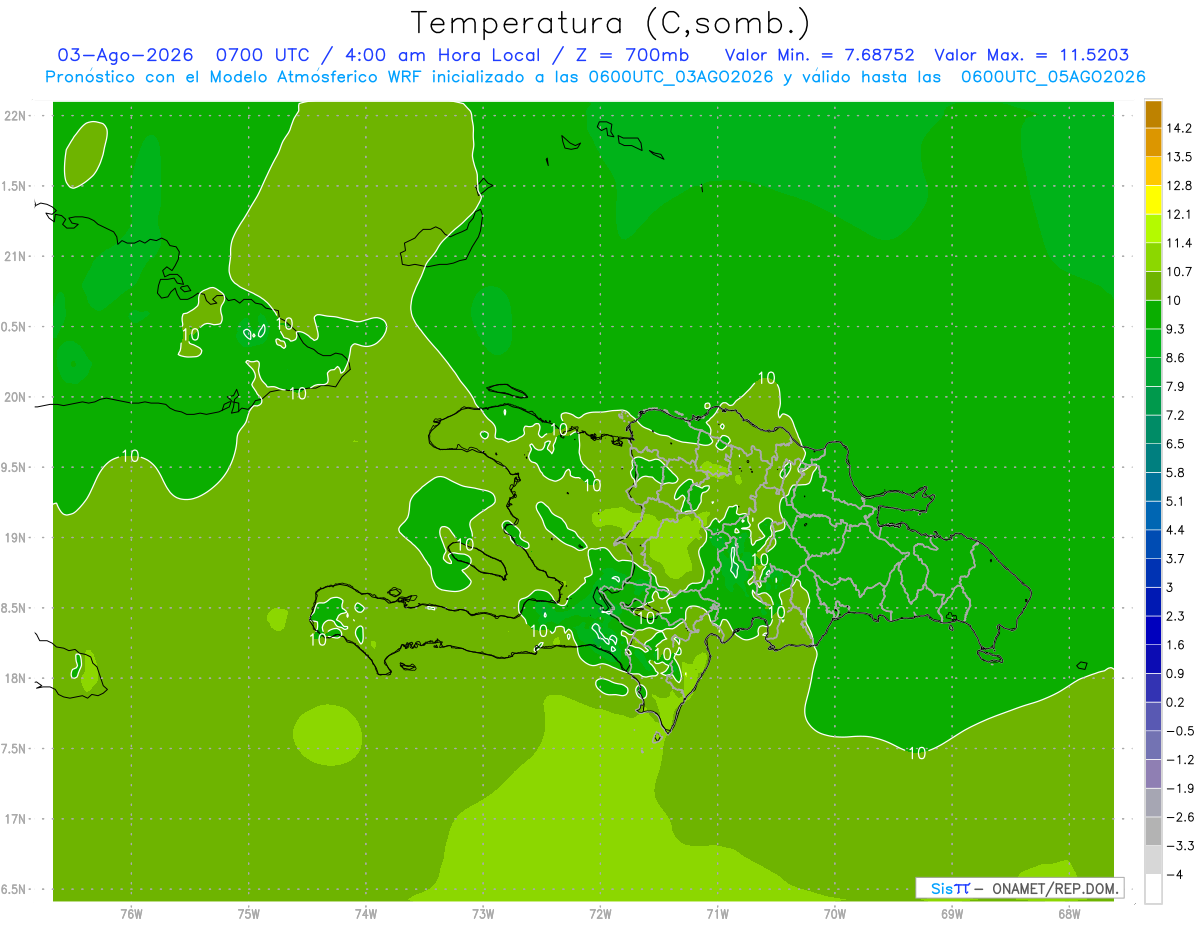The height and width of the screenshot is (927, 1200).
Task: Pick the olive swatch between 10.7 and 10
Action: point(1153,286)
